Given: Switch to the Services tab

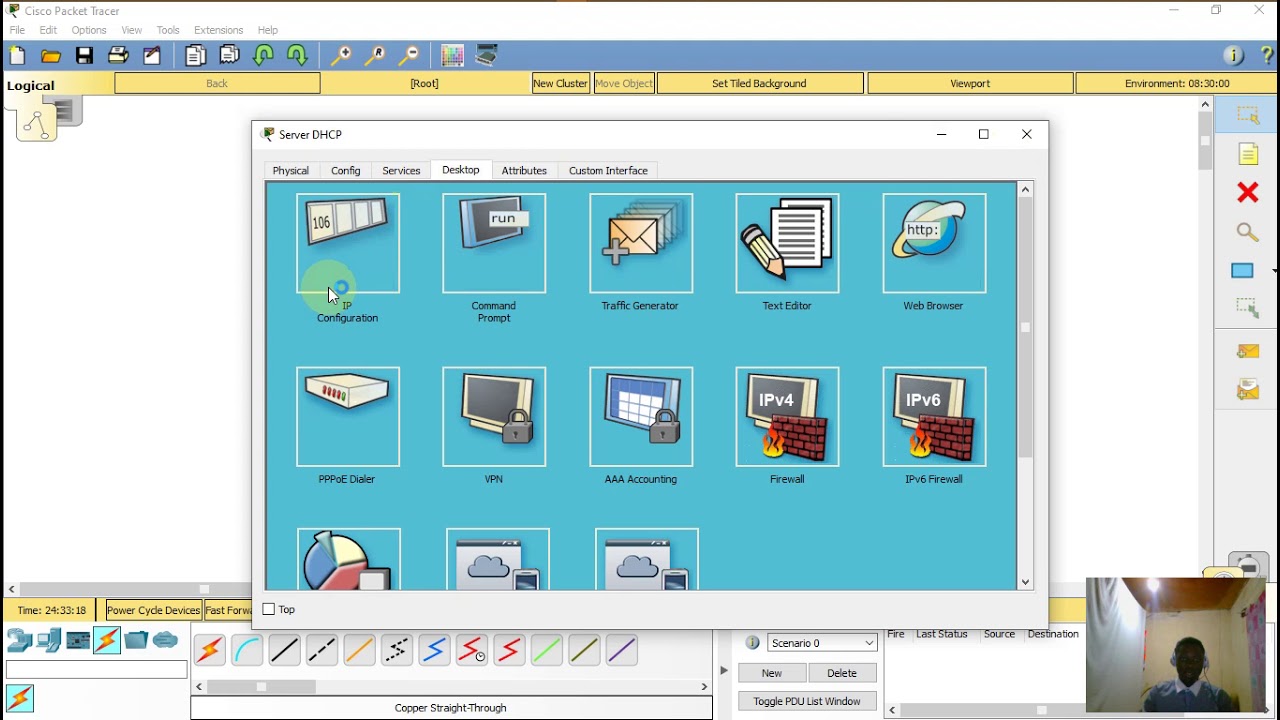Looking at the screenshot, I should pyautogui.click(x=401, y=171).
